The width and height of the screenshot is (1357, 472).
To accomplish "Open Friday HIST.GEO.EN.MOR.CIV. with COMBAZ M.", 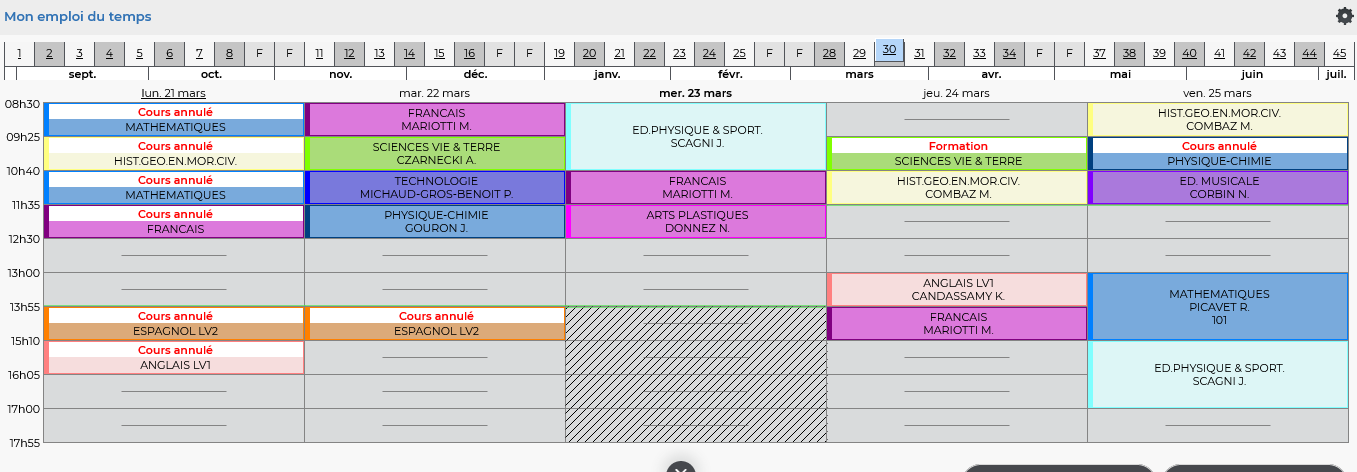I will pyautogui.click(x=1218, y=119).
